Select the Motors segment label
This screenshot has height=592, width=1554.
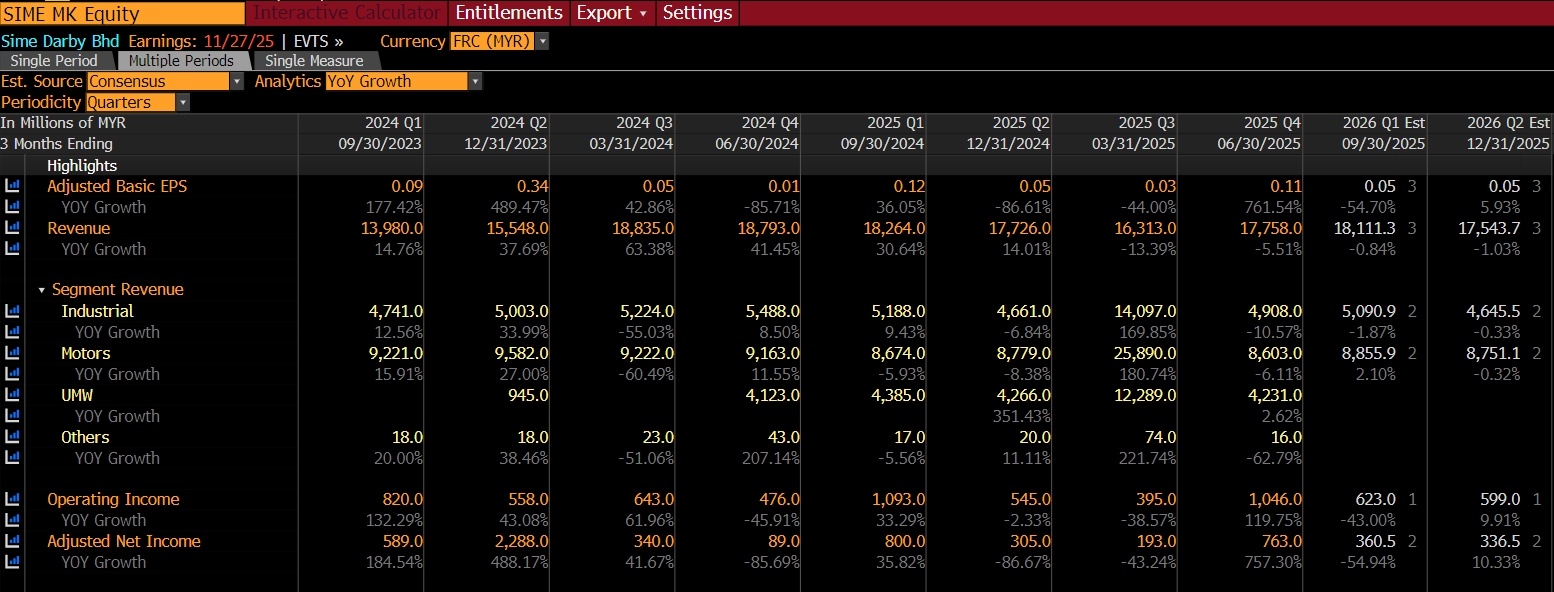pyautogui.click(x=86, y=353)
